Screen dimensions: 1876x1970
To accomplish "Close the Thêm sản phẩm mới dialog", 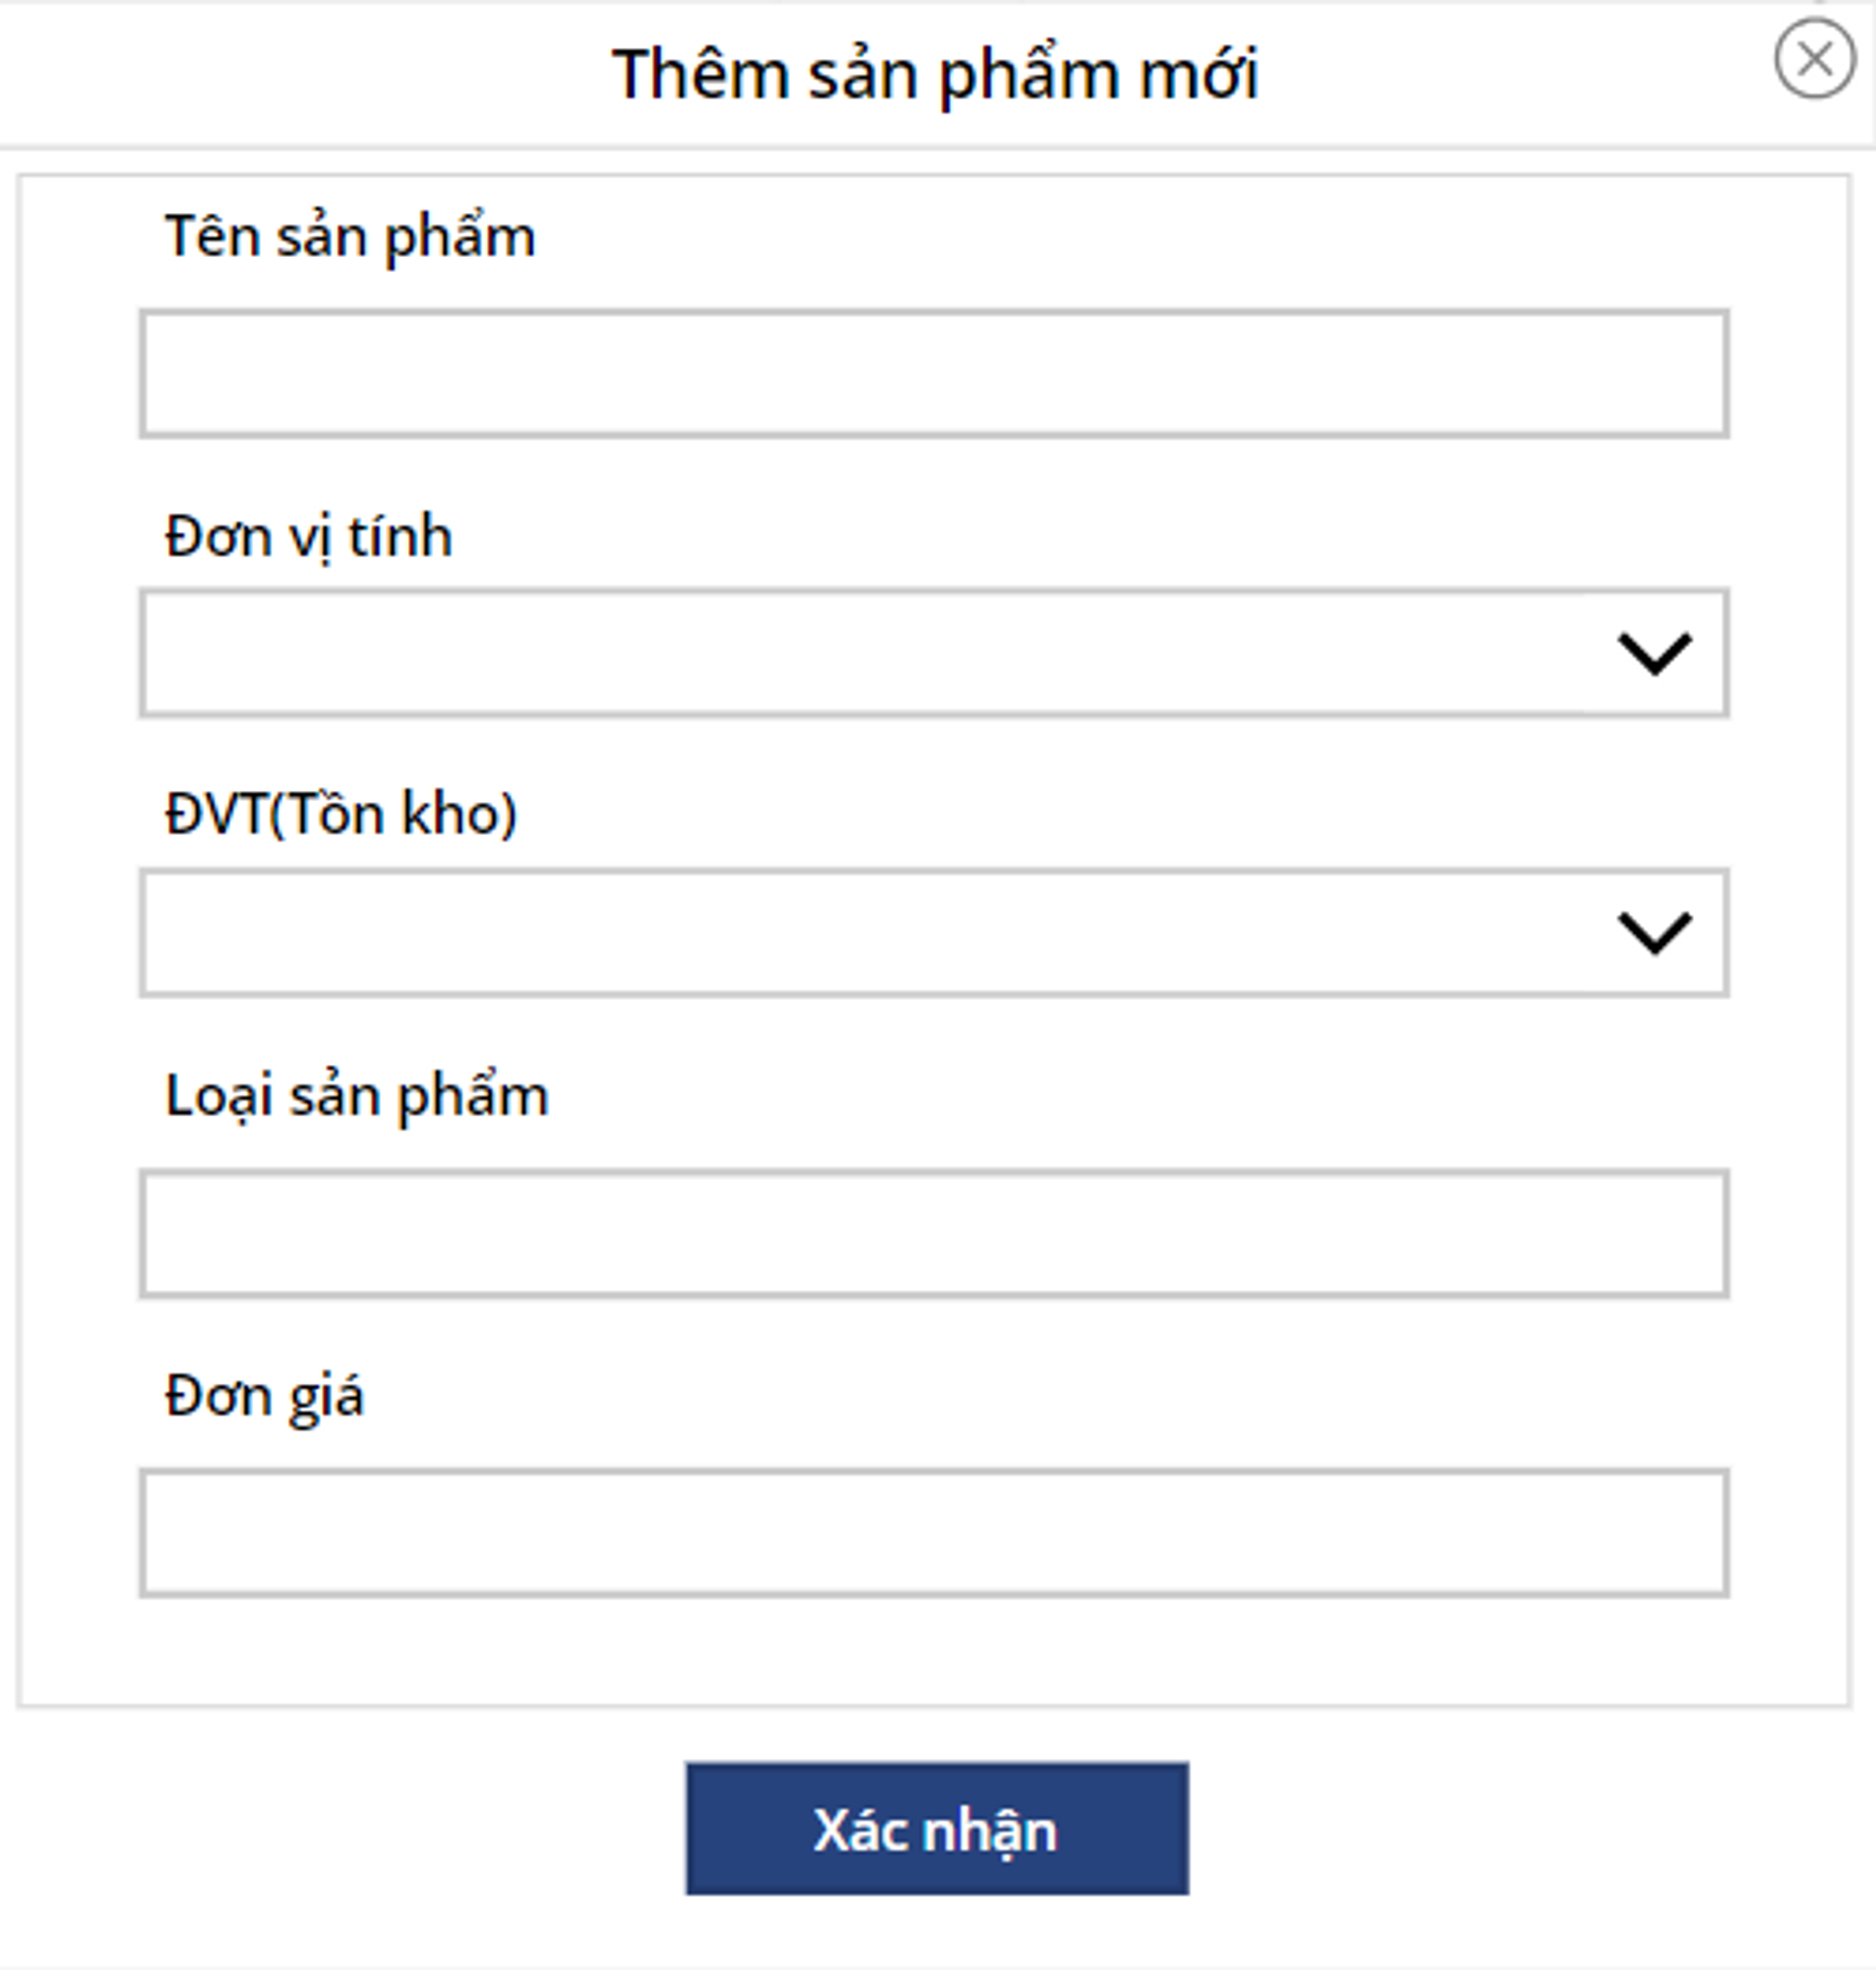I will [x=1814, y=59].
